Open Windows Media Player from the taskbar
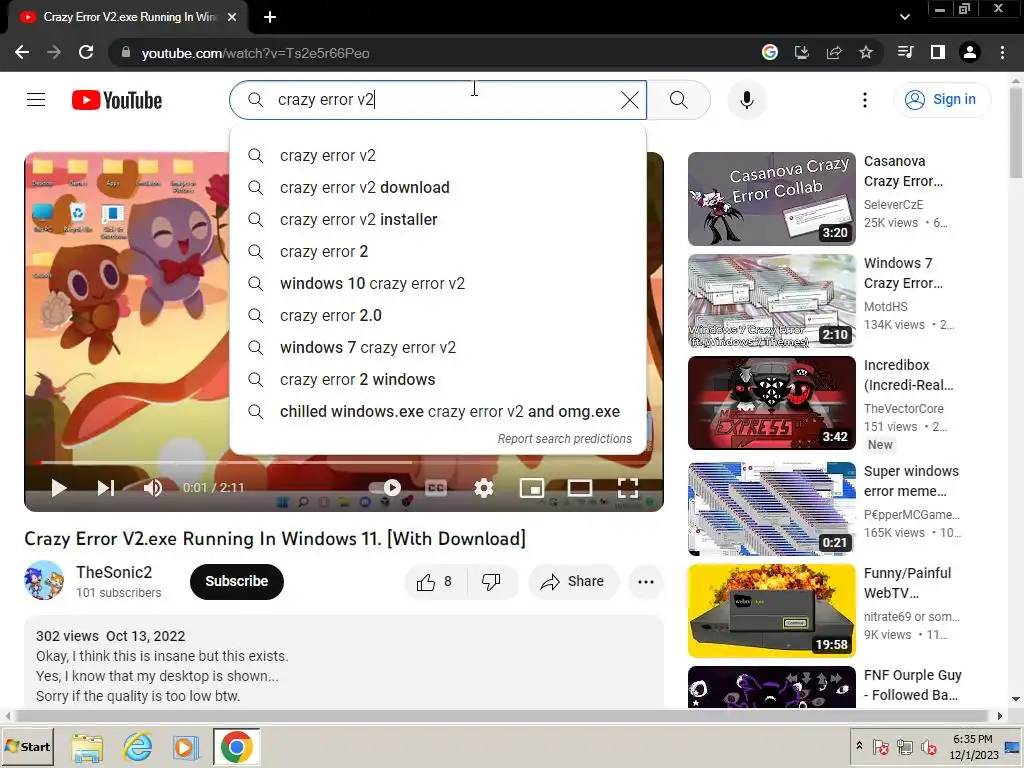The image size is (1024, 768). tap(185, 746)
